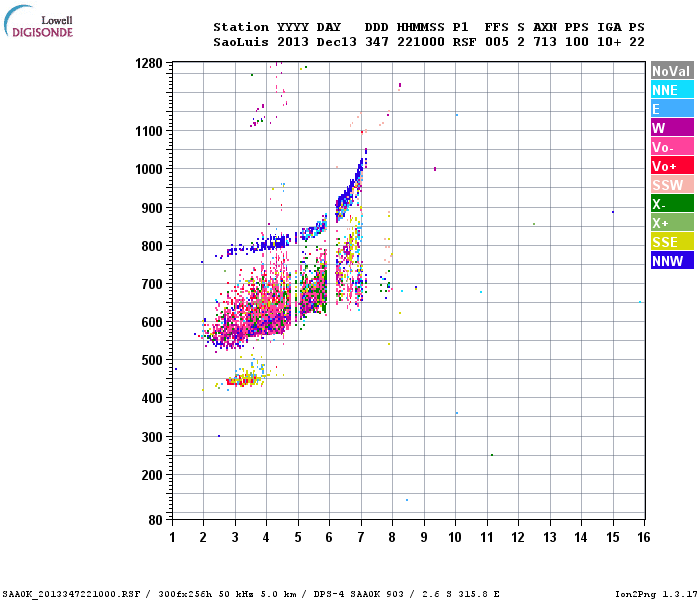Click the PS value '22'
Image resolution: width=700 pixels, height=600 pixels.
(x=637, y=42)
